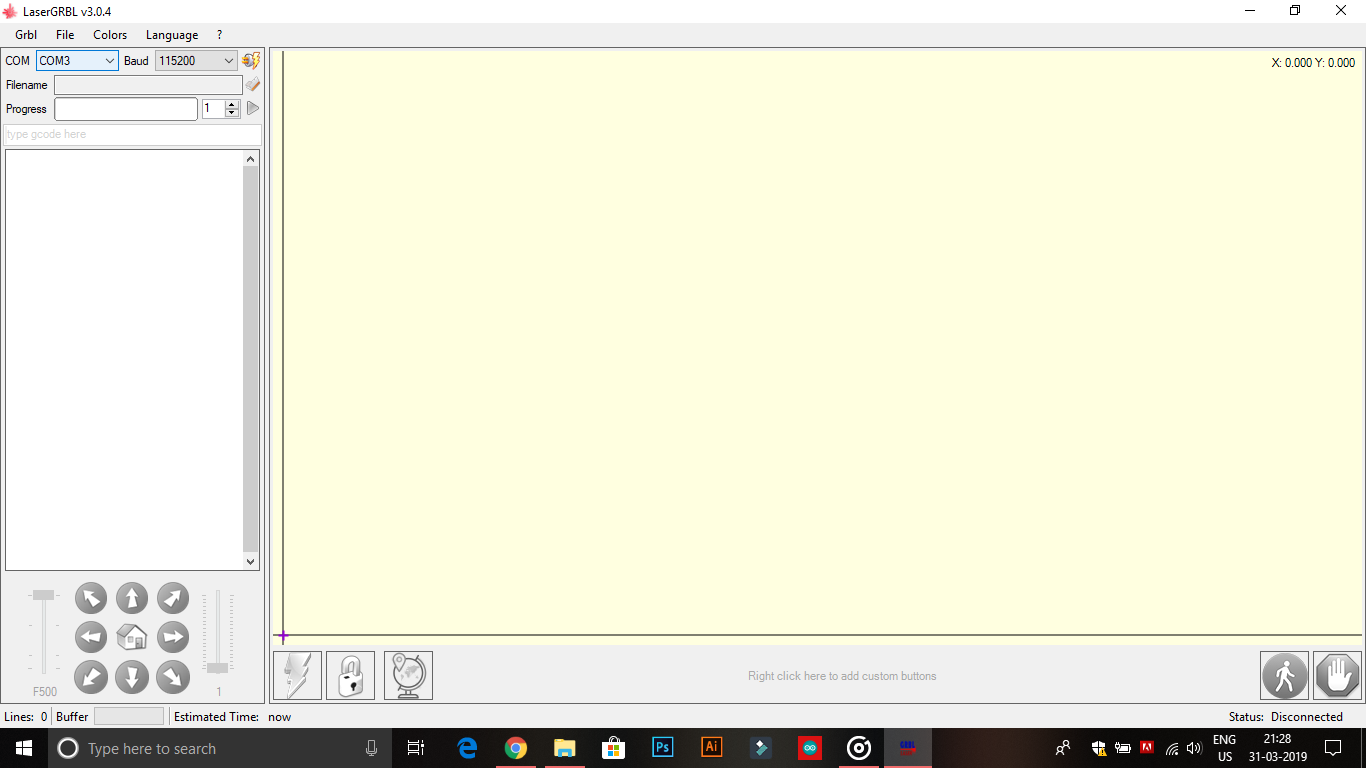The width and height of the screenshot is (1366, 768).
Task: Open the Language menu
Action: pos(171,34)
